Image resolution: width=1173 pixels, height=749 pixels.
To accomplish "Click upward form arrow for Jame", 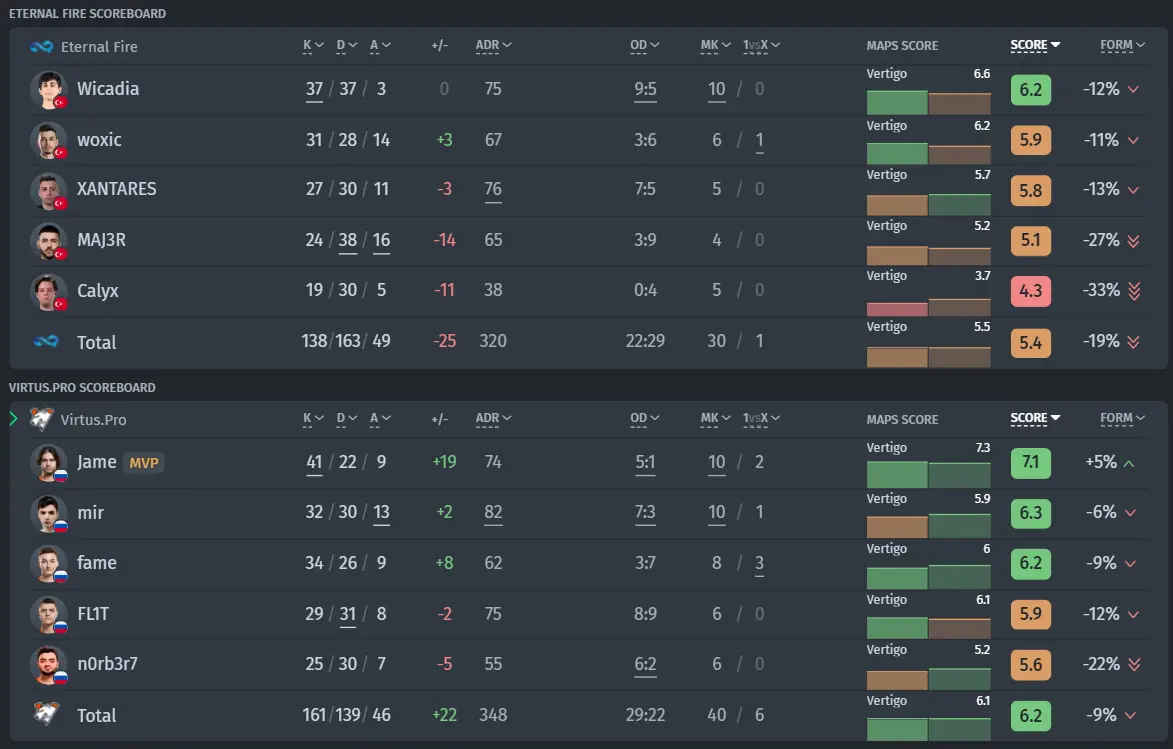I will [x=1129, y=463].
